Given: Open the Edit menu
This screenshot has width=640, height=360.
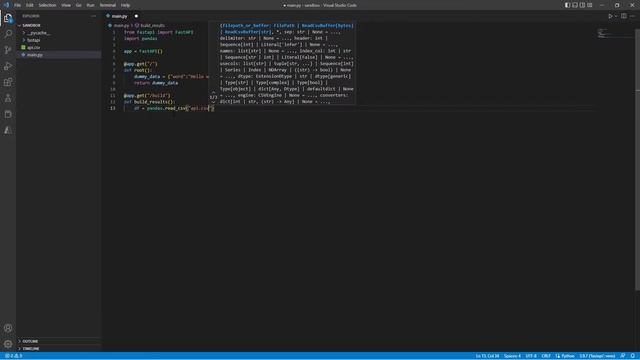Looking at the screenshot, I should (30, 5).
